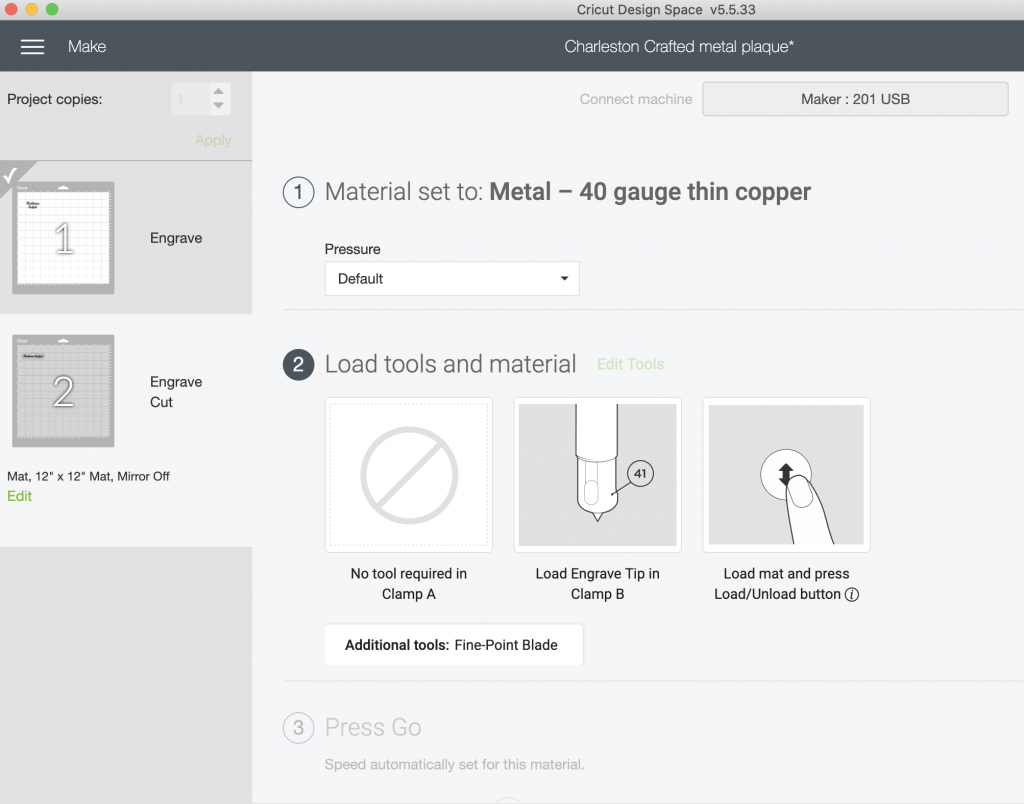Image resolution: width=1024 pixels, height=804 pixels.
Task: Open the hamburger menu
Action: click(x=32, y=46)
